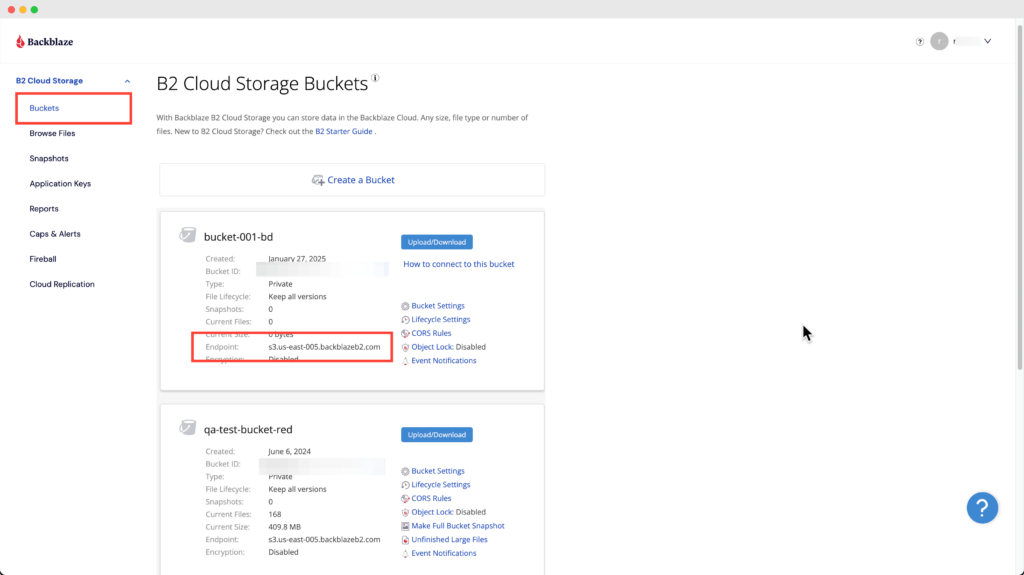Collapse the B2 Cloud Storage sidebar section
The height and width of the screenshot is (575, 1024).
pos(127,81)
